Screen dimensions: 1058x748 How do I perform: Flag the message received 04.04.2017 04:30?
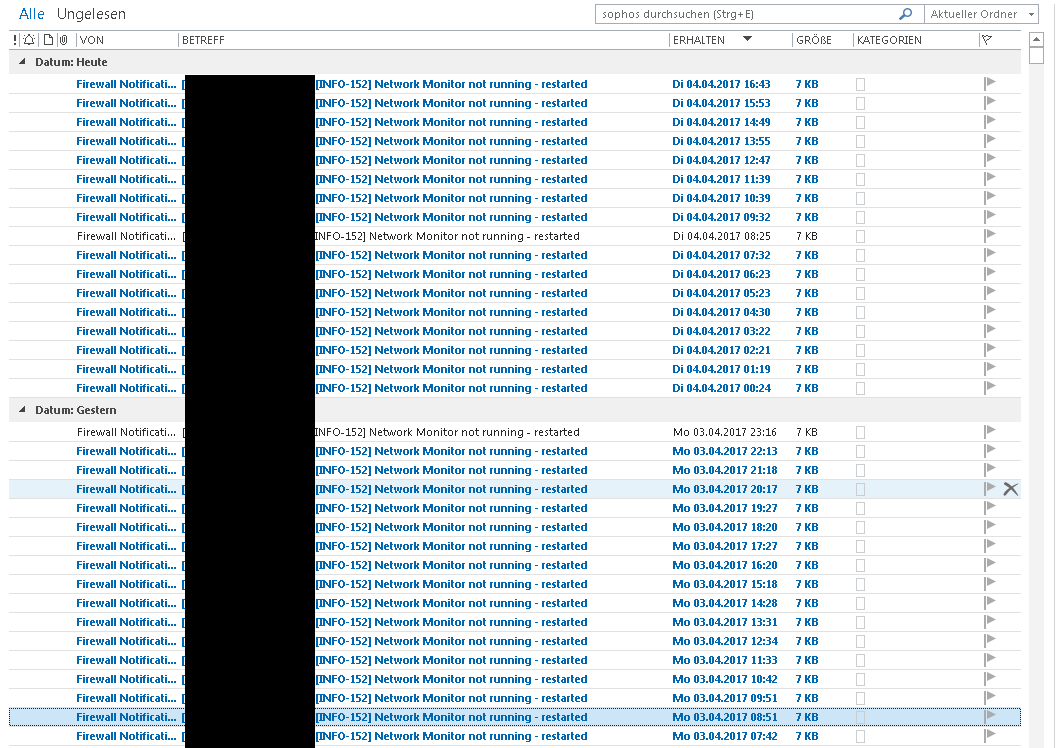(x=990, y=312)
